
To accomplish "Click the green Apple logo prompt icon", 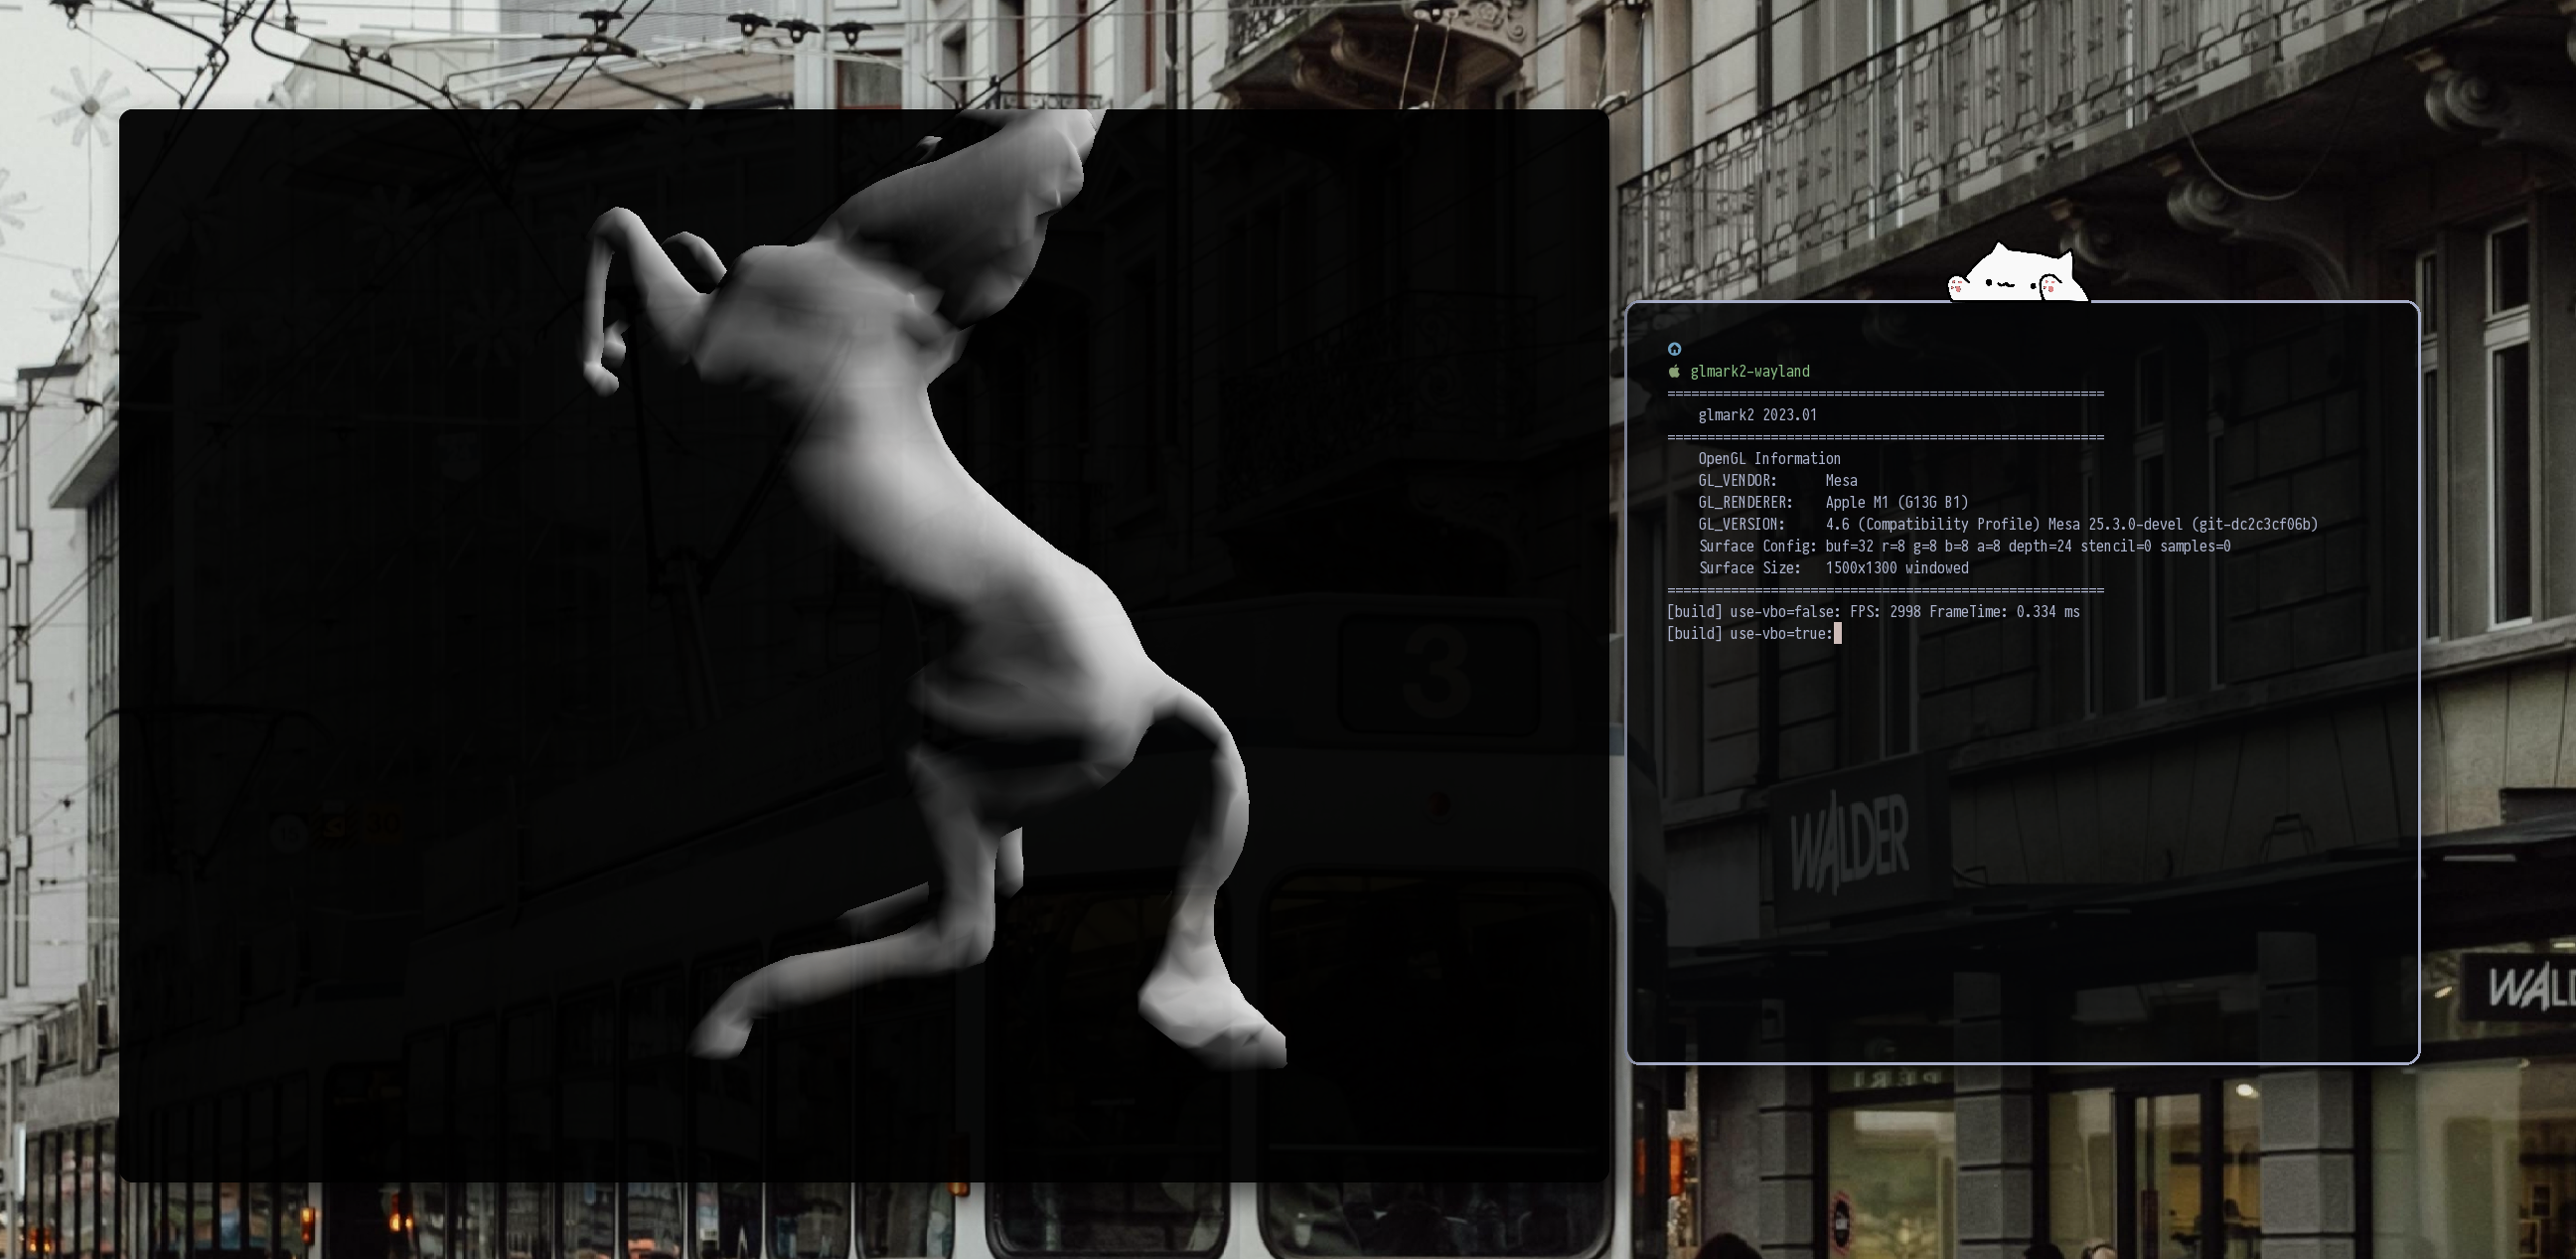I will tap(1674, 371).
